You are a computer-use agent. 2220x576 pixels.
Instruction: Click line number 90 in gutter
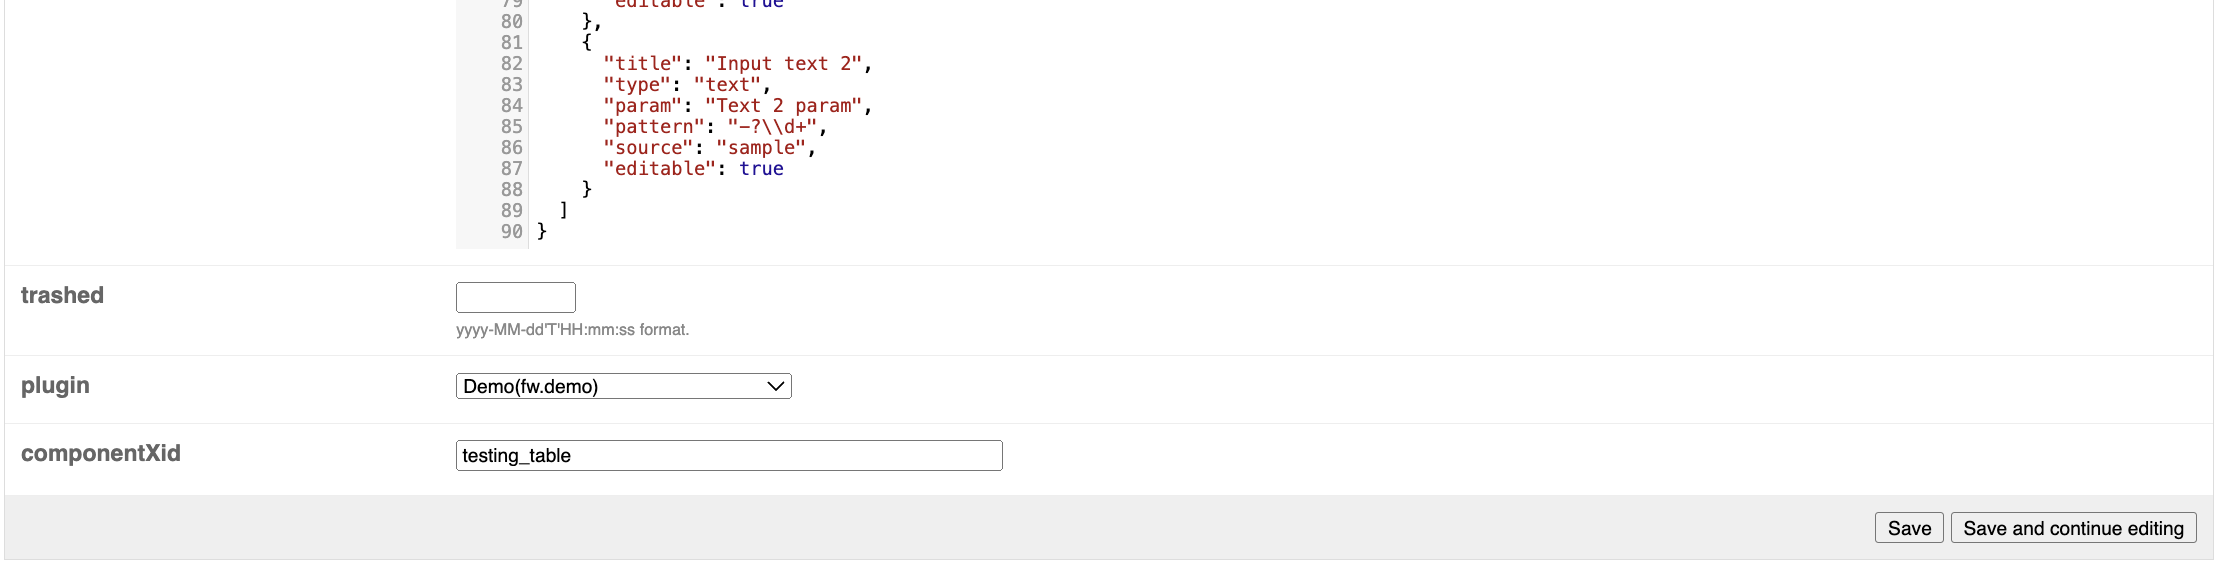point(512,231)
